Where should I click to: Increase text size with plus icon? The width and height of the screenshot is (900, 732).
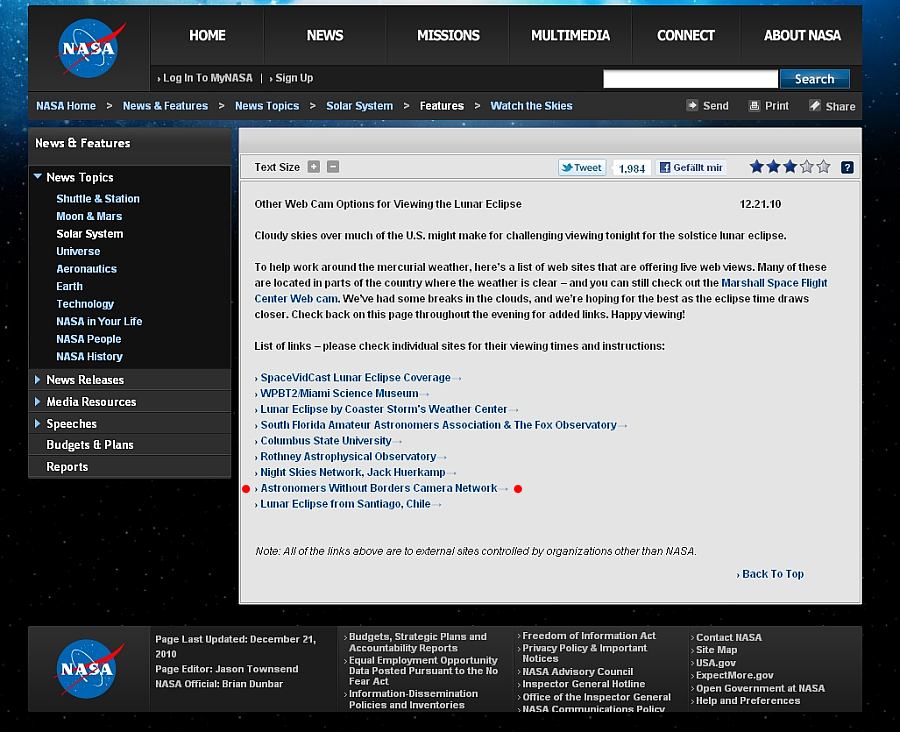point(313,167)
